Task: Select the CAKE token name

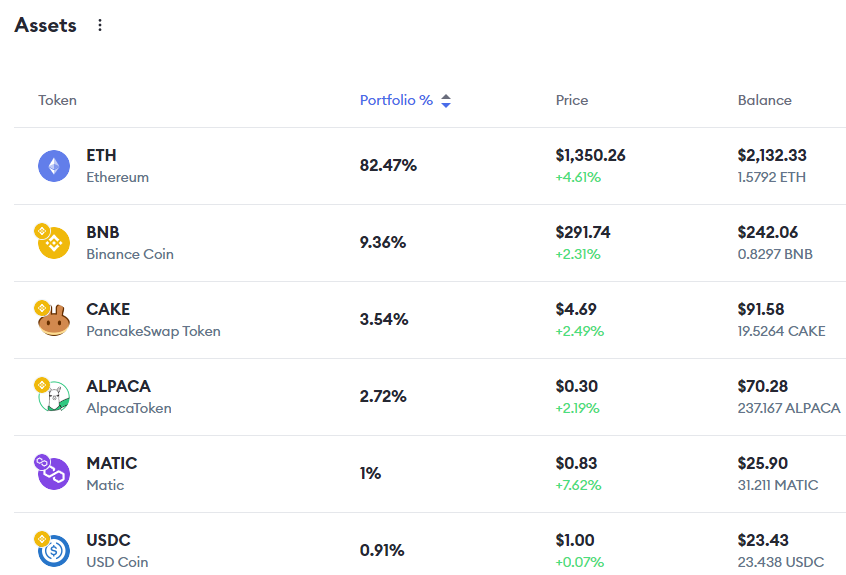Action: tap(108, 309)
